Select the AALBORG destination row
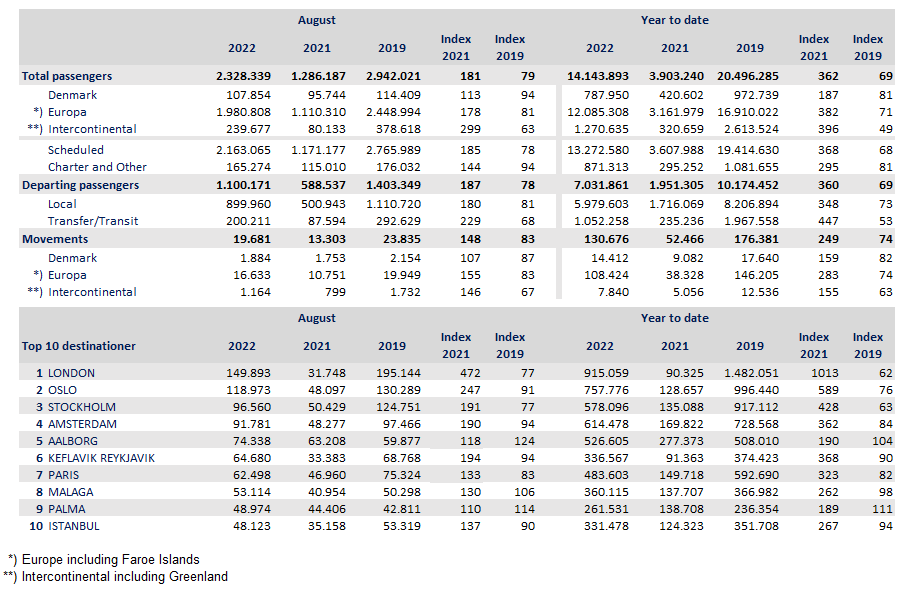The width and height of the screenshot is (905, 595). click(74, 441)
